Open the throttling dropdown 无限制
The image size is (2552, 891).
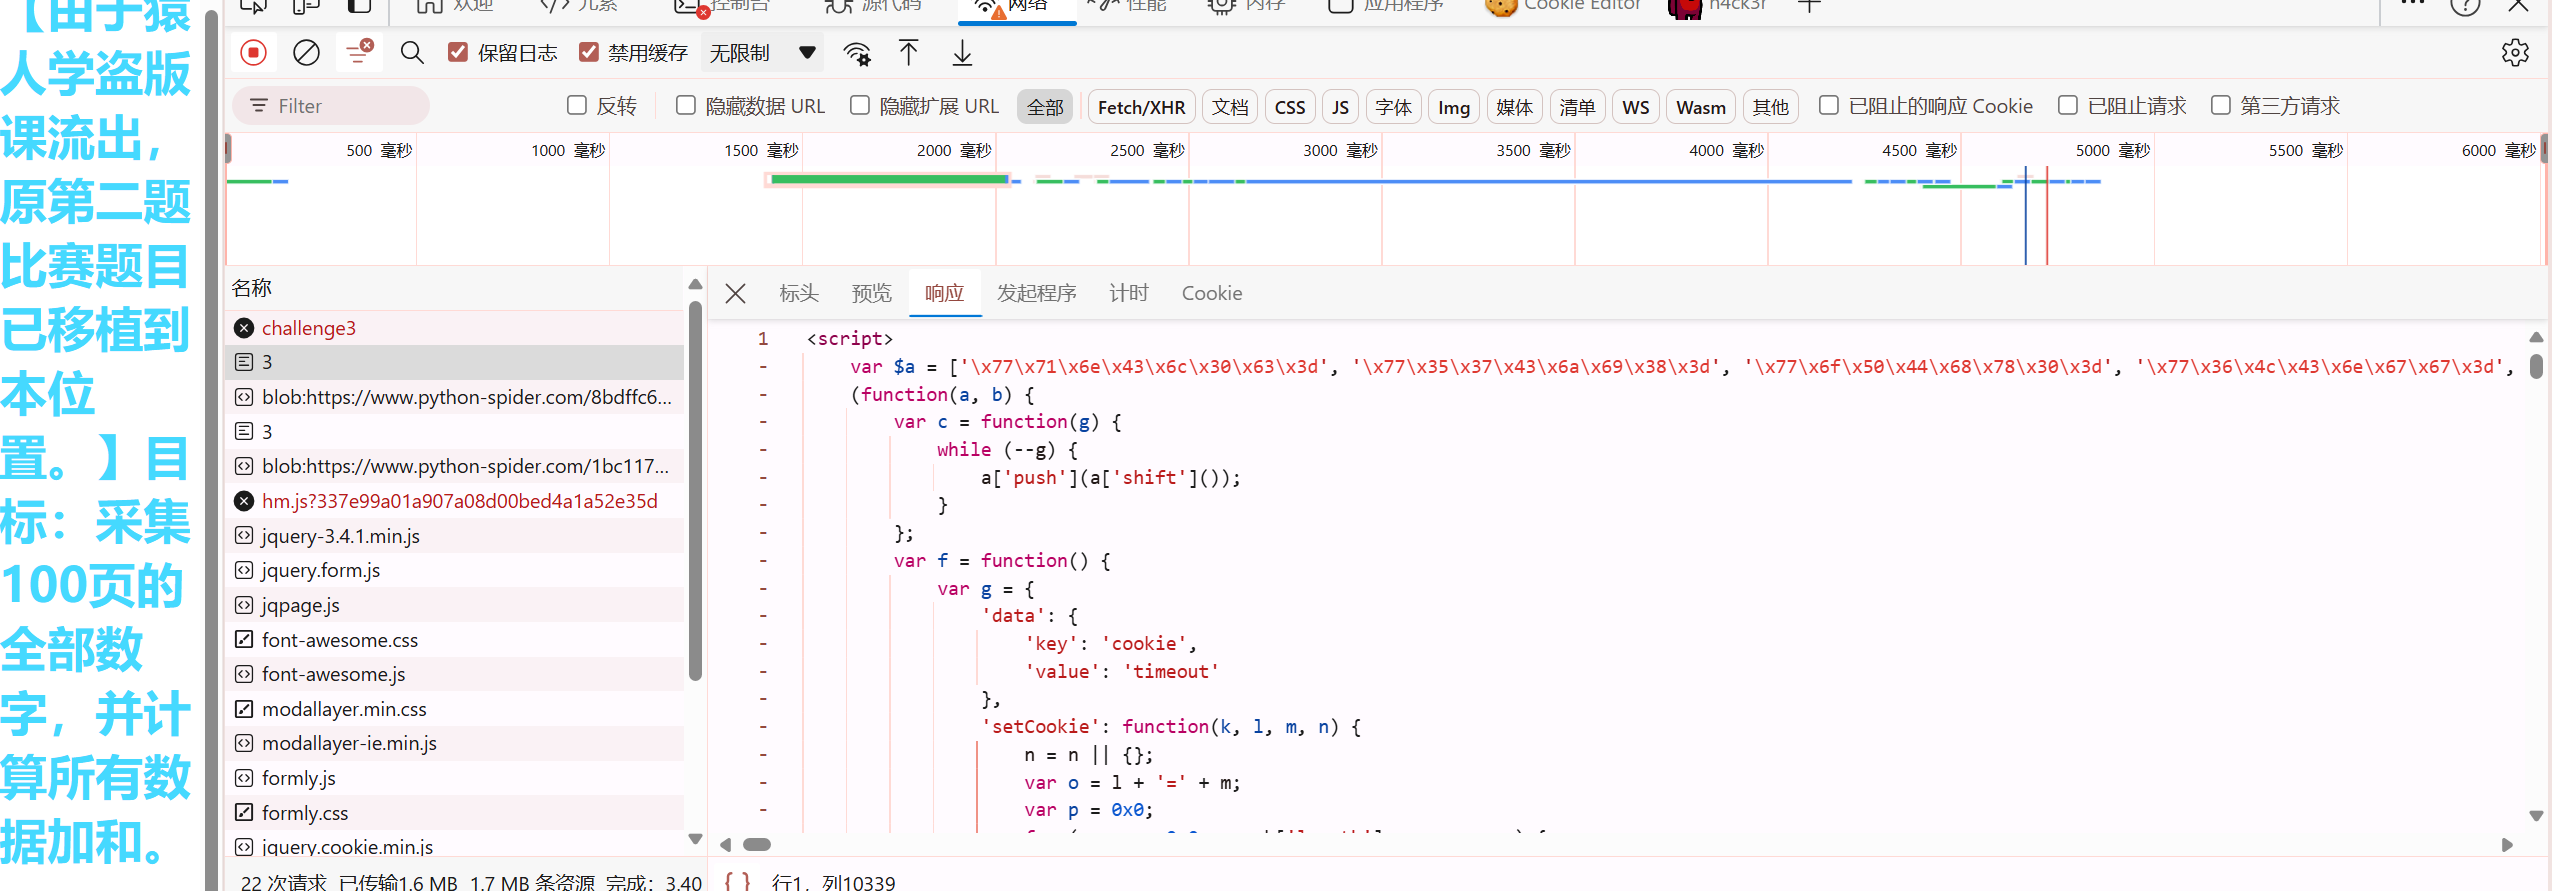(x=763, y=52)
